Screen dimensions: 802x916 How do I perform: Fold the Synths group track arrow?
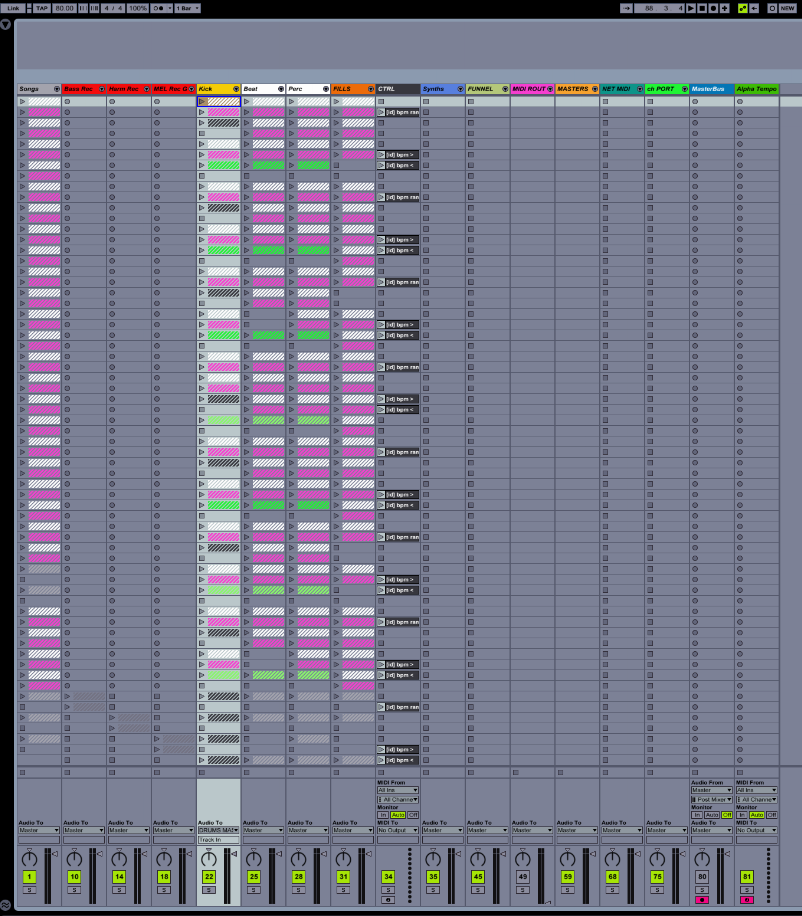(460, 89)
